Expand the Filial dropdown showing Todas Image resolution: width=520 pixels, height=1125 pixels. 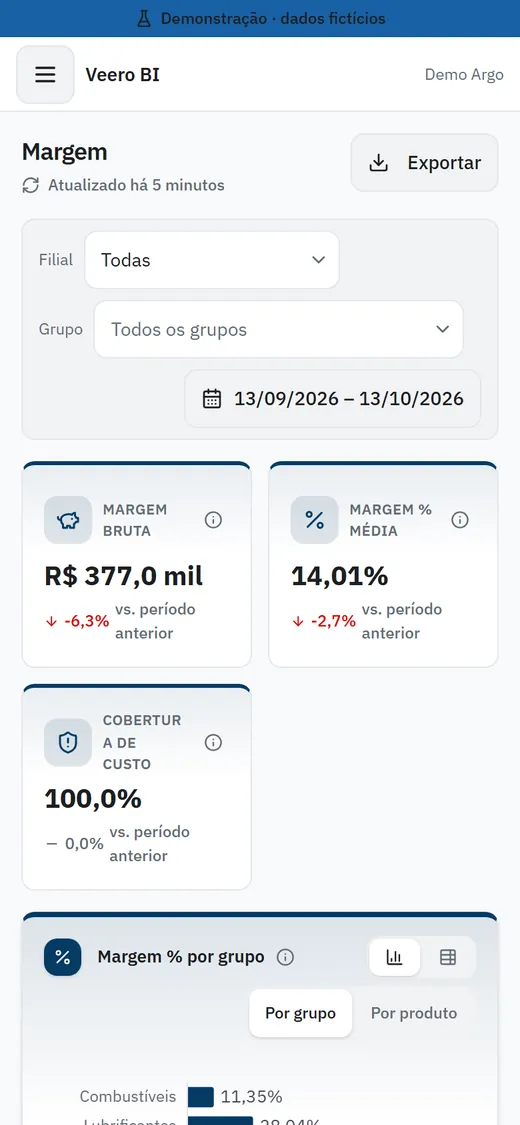(x=212, y=260)
